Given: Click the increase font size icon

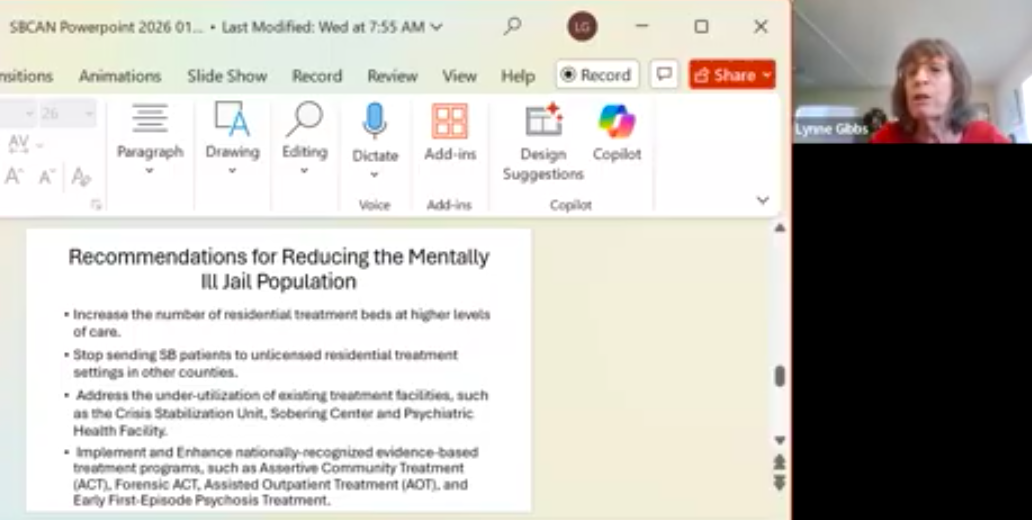Looking at the screenshot, I should point(14,177).
